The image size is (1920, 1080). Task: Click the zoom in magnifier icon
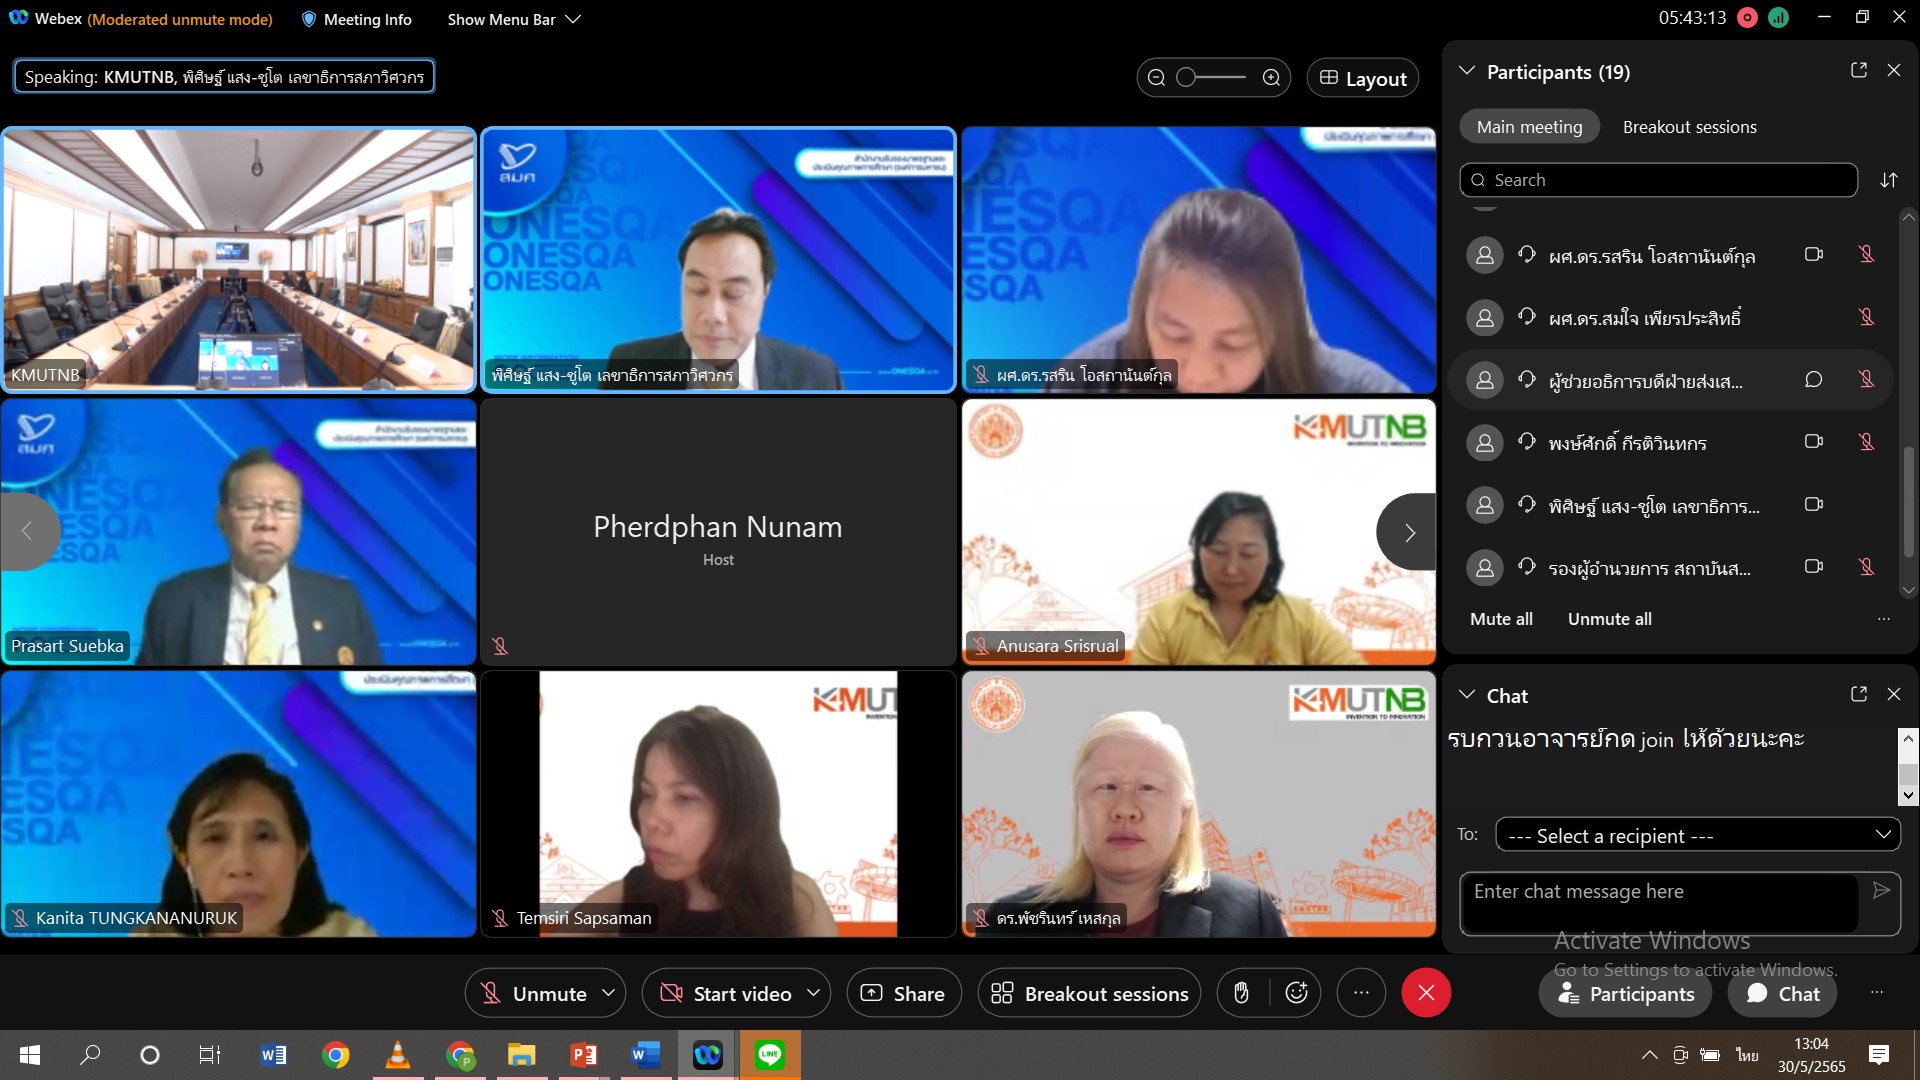click(x=1271, y=78)
